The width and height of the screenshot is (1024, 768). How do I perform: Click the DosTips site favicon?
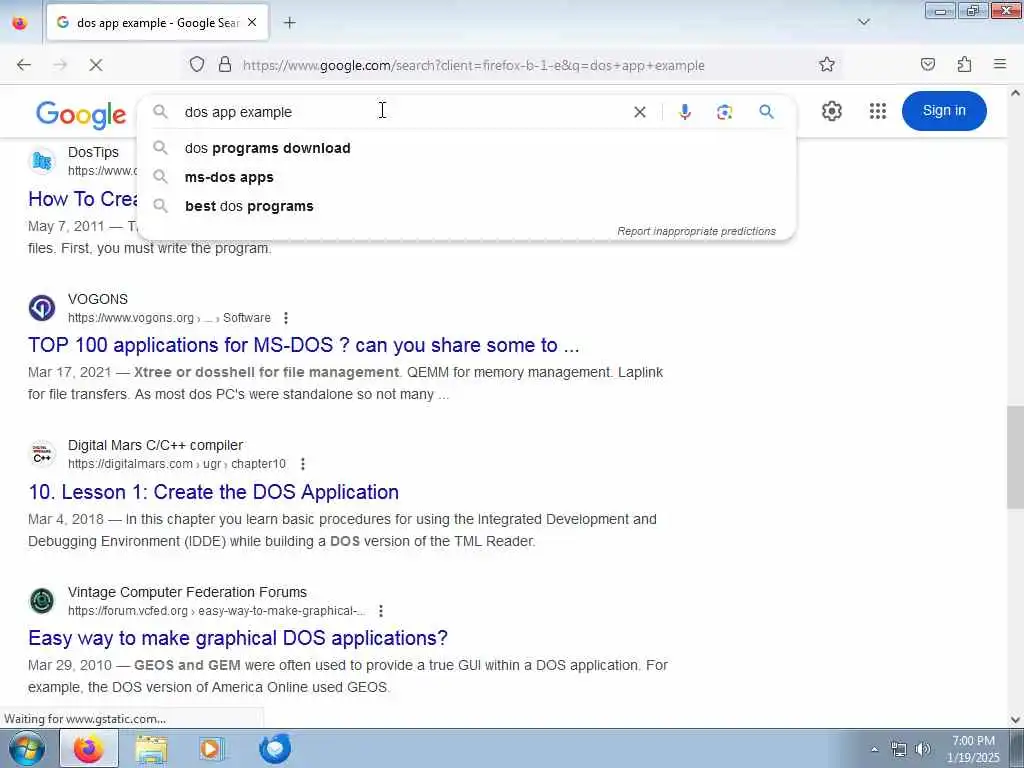42,161
